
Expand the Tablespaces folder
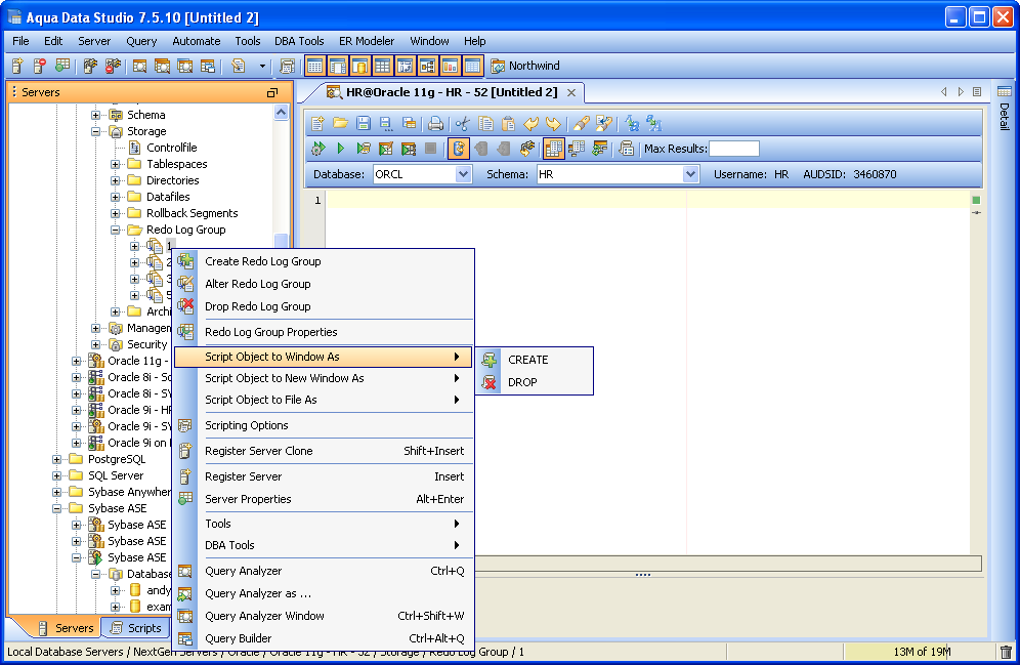115,164
